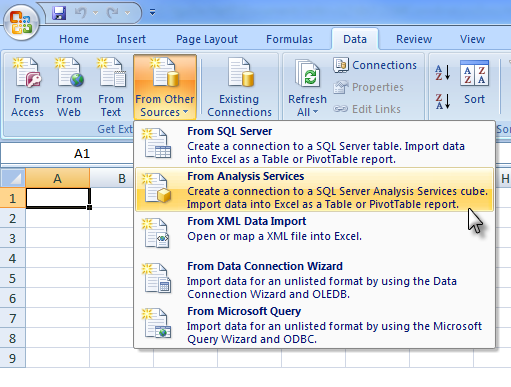The width and height of the screenshot is (511, 387).
Task: Select row 8 header
Action: (x=13, y=338)
